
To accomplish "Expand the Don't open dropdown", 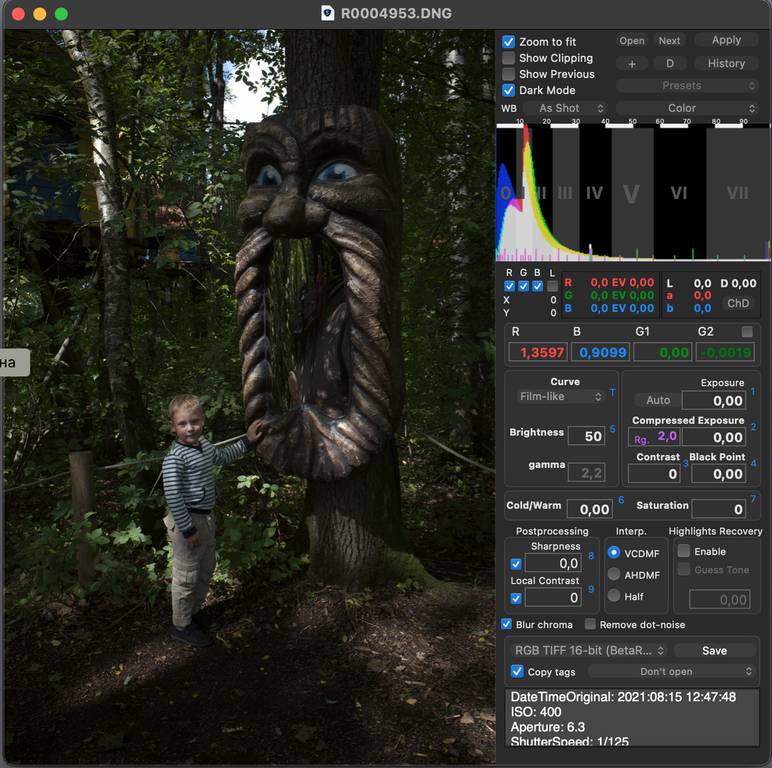I will [x=672, y=672].
